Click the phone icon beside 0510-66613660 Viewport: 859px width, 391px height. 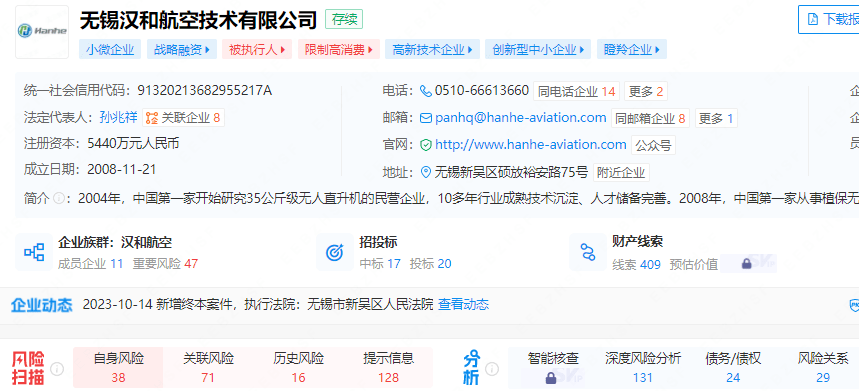[426, 91]
